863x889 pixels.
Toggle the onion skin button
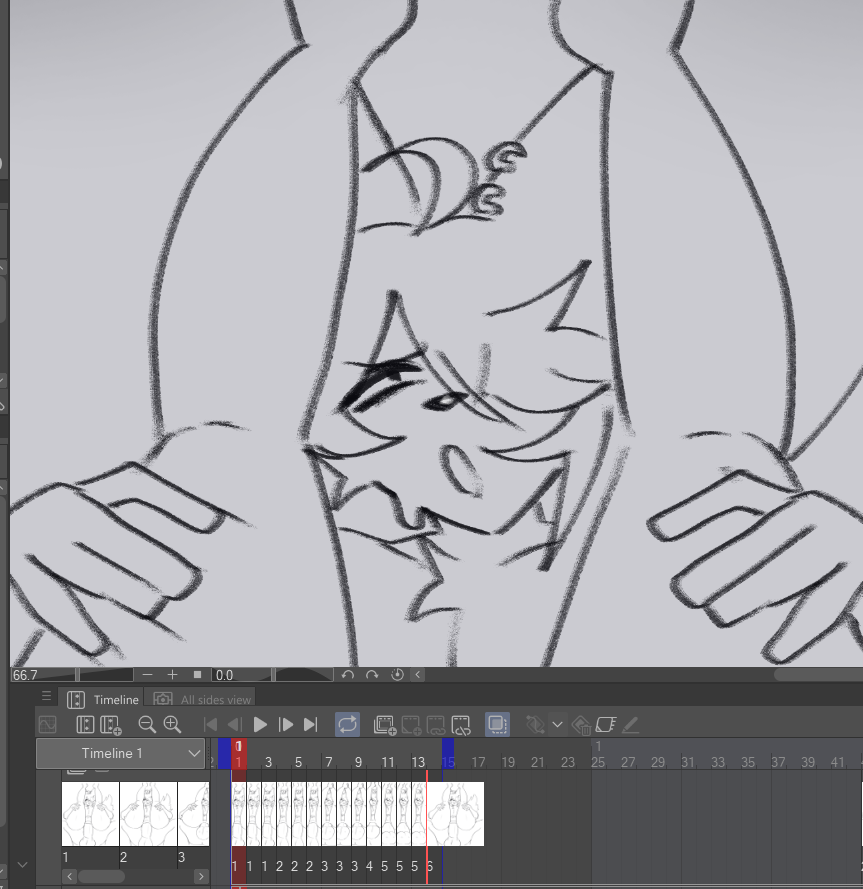click(x=497, y=725)
